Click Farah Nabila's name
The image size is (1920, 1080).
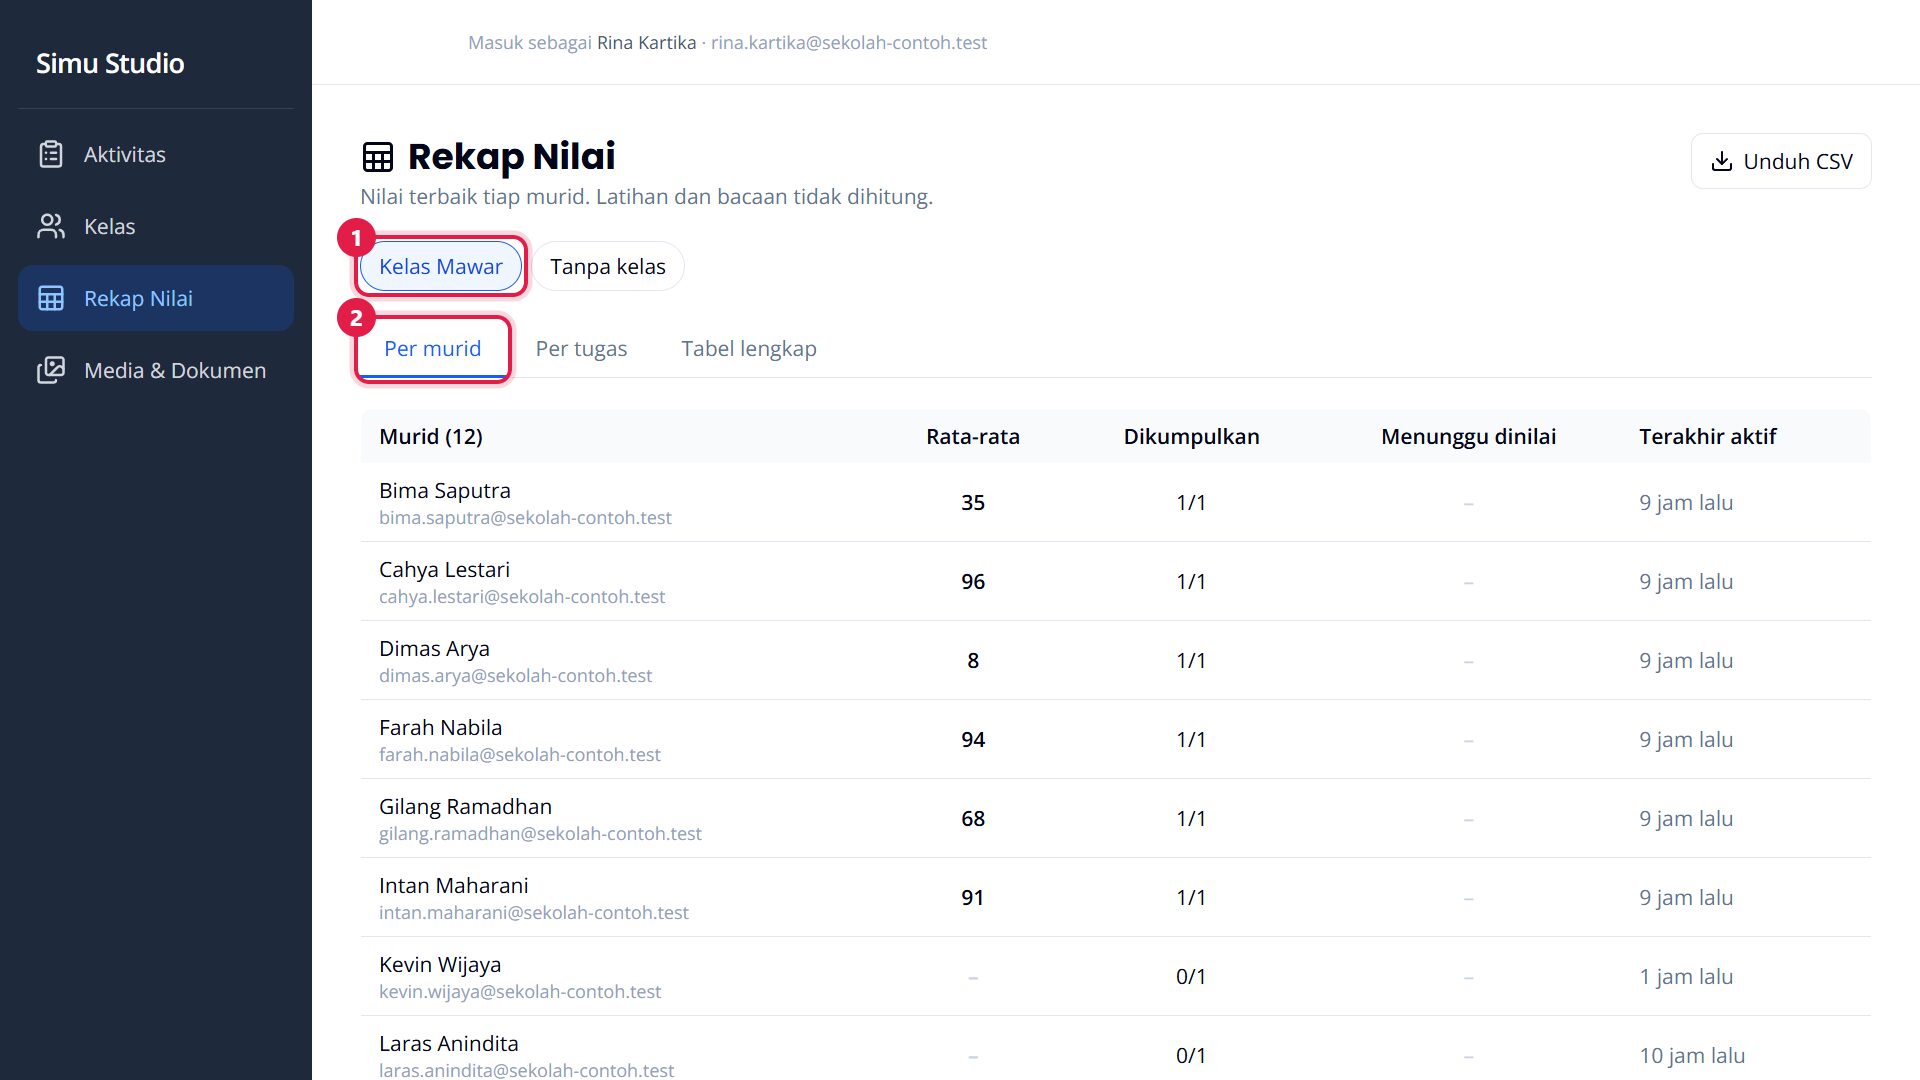coord(440,727)
